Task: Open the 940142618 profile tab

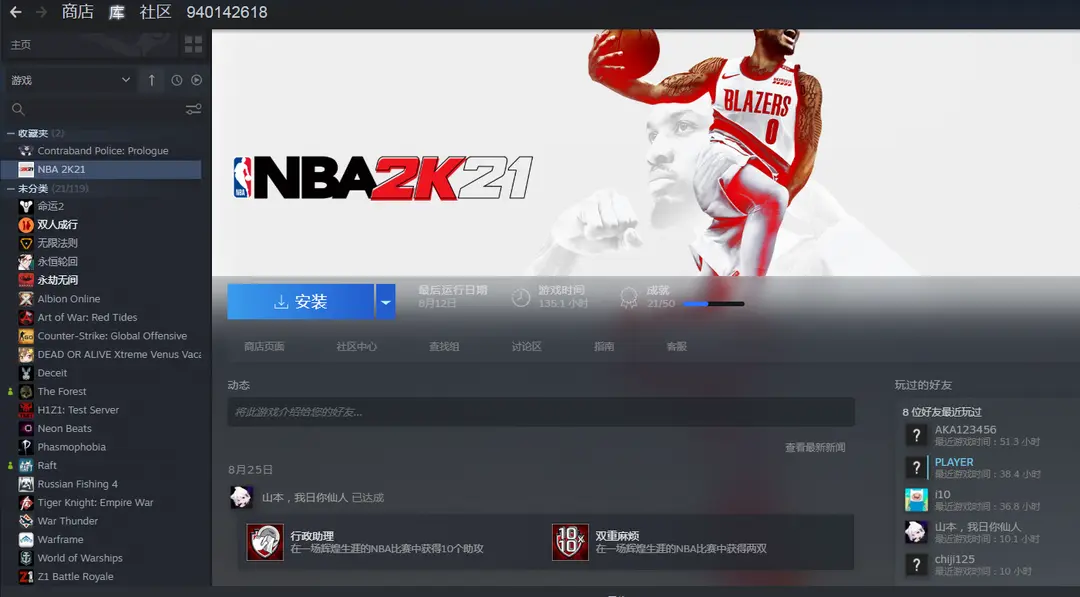Action: [227, 12]
